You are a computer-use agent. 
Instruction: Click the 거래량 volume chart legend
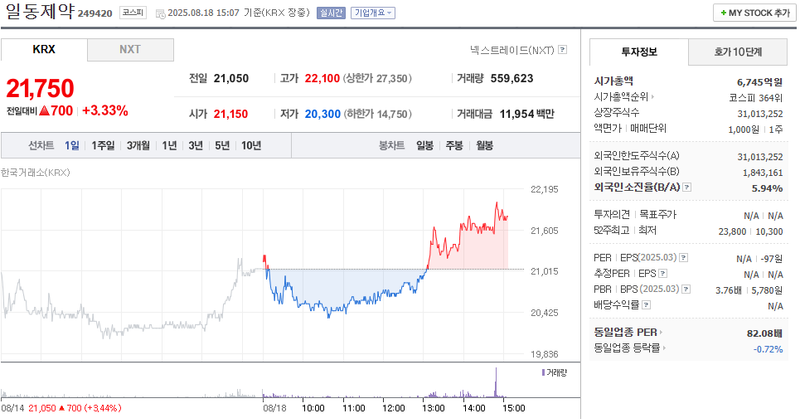pyautogui.click(x=554, y=373)
